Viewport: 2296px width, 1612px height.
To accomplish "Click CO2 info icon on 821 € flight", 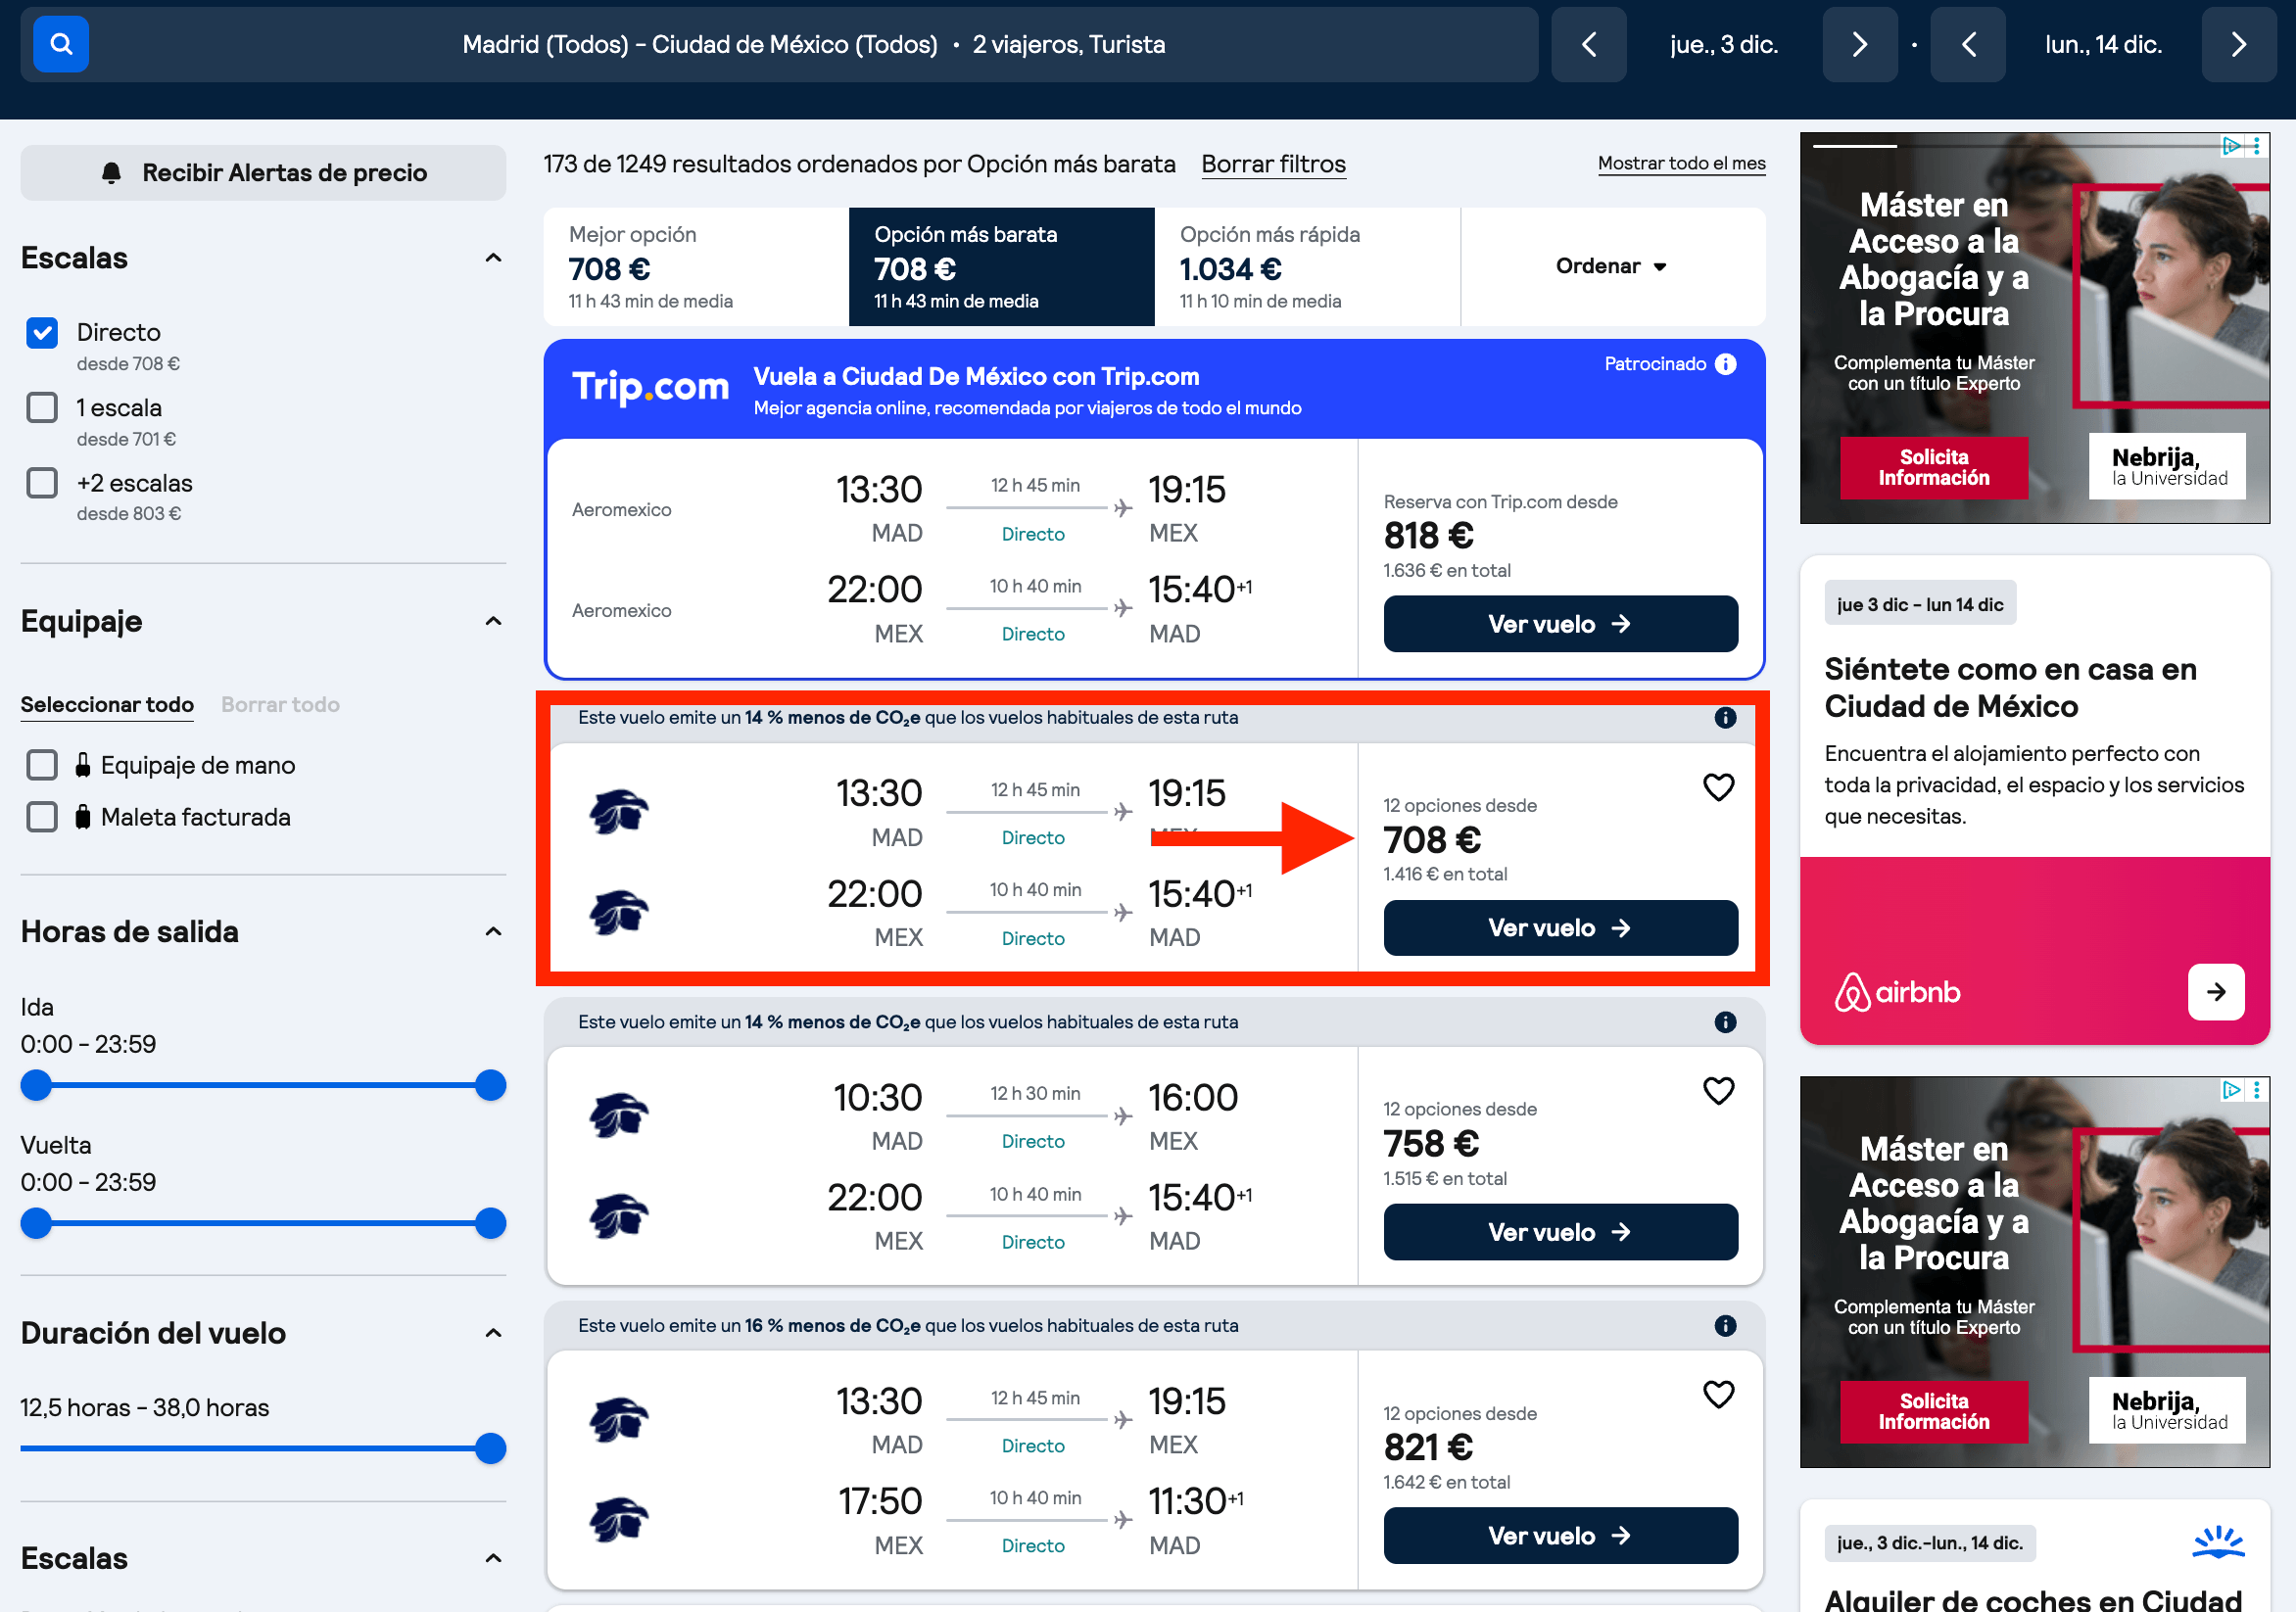I will pyautogui.click(x=1725, y=1326).
